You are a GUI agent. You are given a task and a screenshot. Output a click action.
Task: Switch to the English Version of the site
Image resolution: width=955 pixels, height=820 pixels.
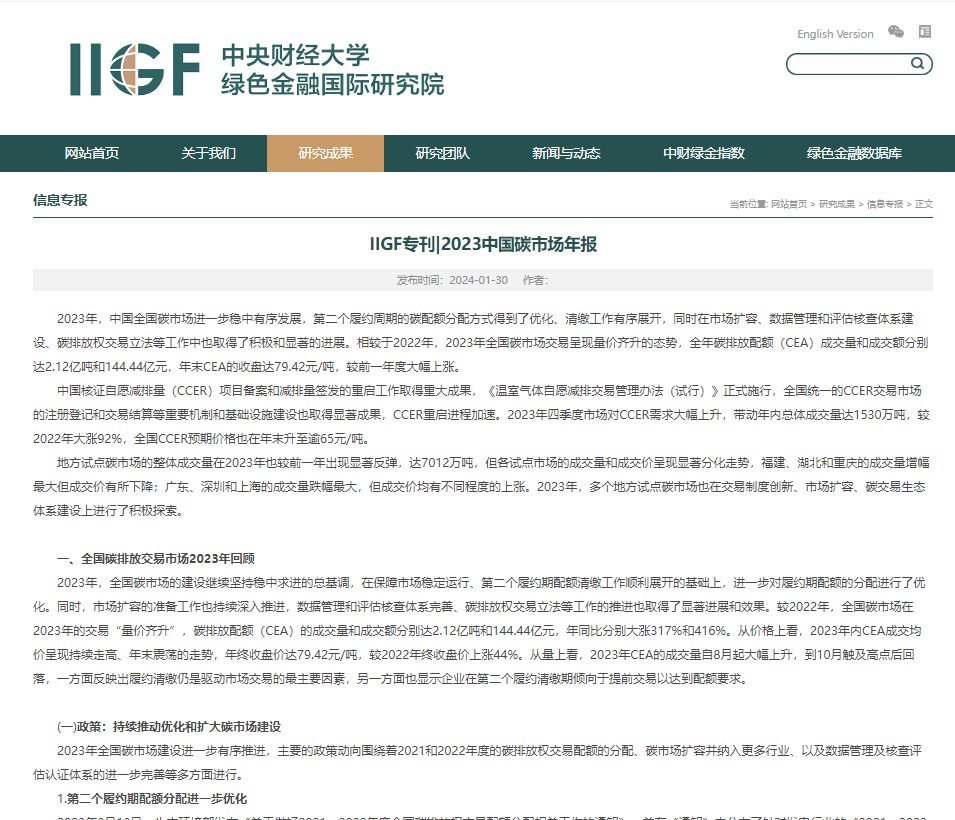coord(834,33)
